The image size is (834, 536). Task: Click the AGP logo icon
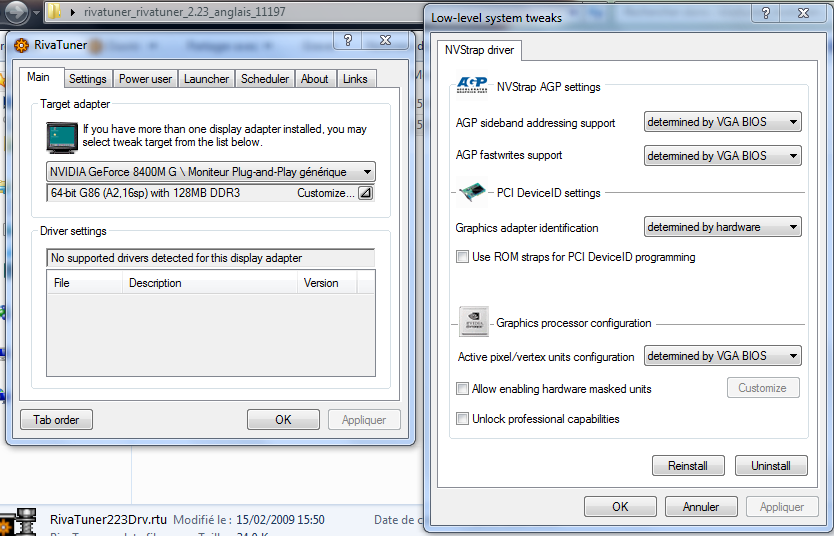[x=471, y=86]
